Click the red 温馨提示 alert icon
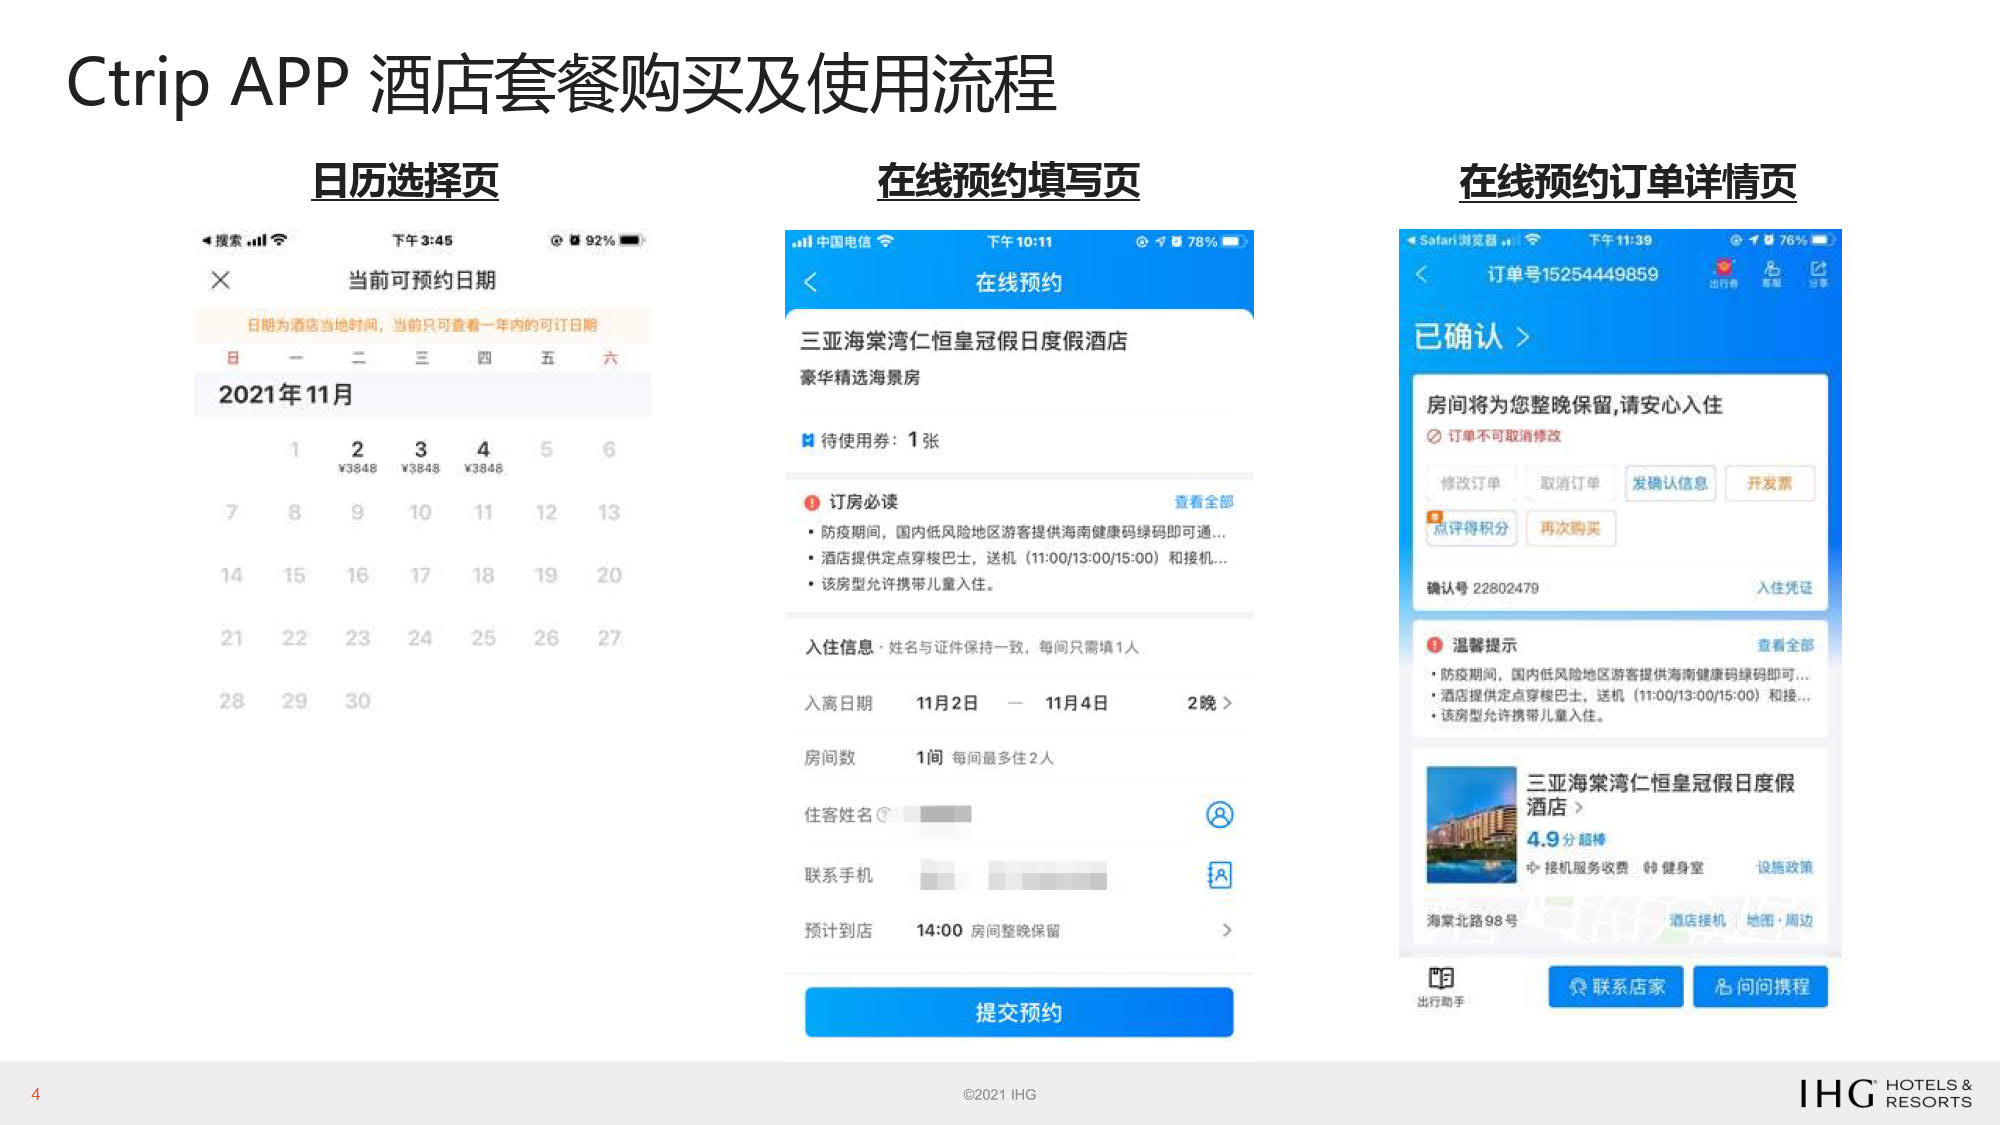 pos(1435,646)
